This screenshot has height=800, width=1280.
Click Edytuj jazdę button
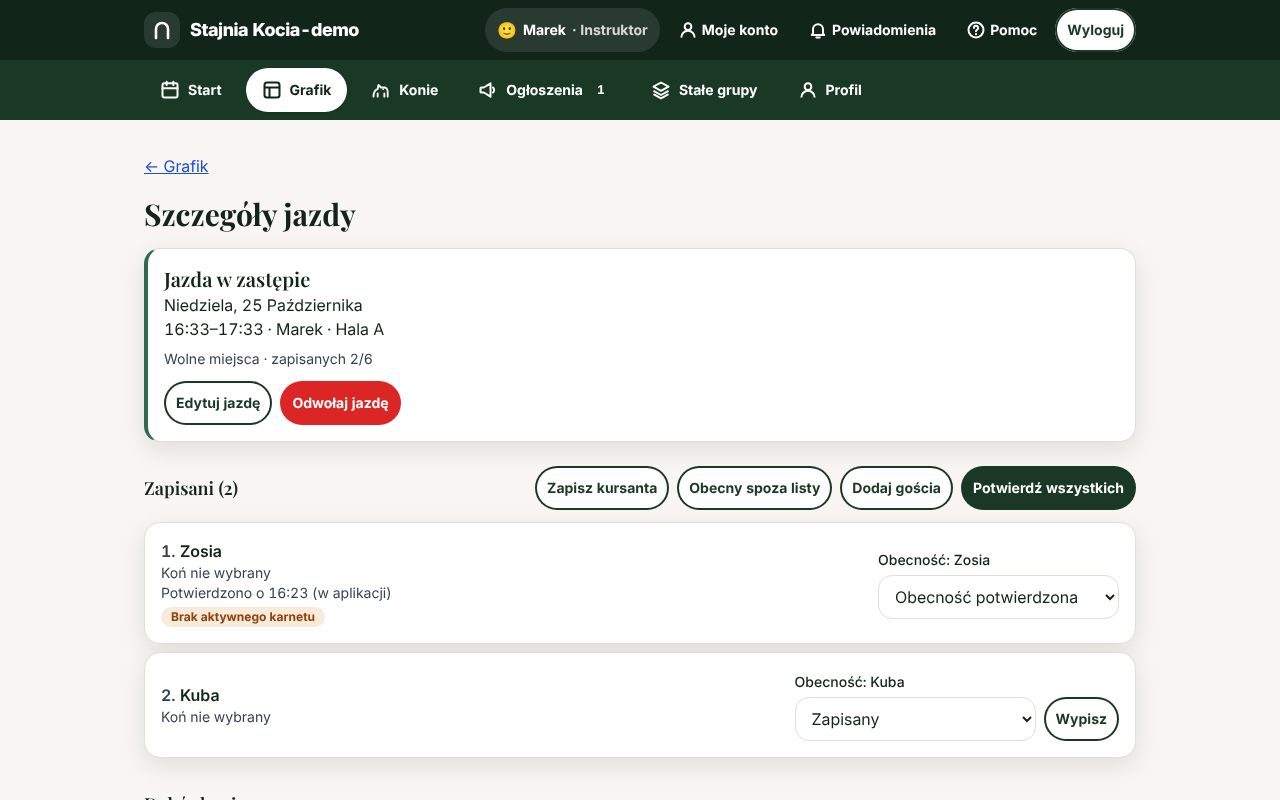click(218, 403)
